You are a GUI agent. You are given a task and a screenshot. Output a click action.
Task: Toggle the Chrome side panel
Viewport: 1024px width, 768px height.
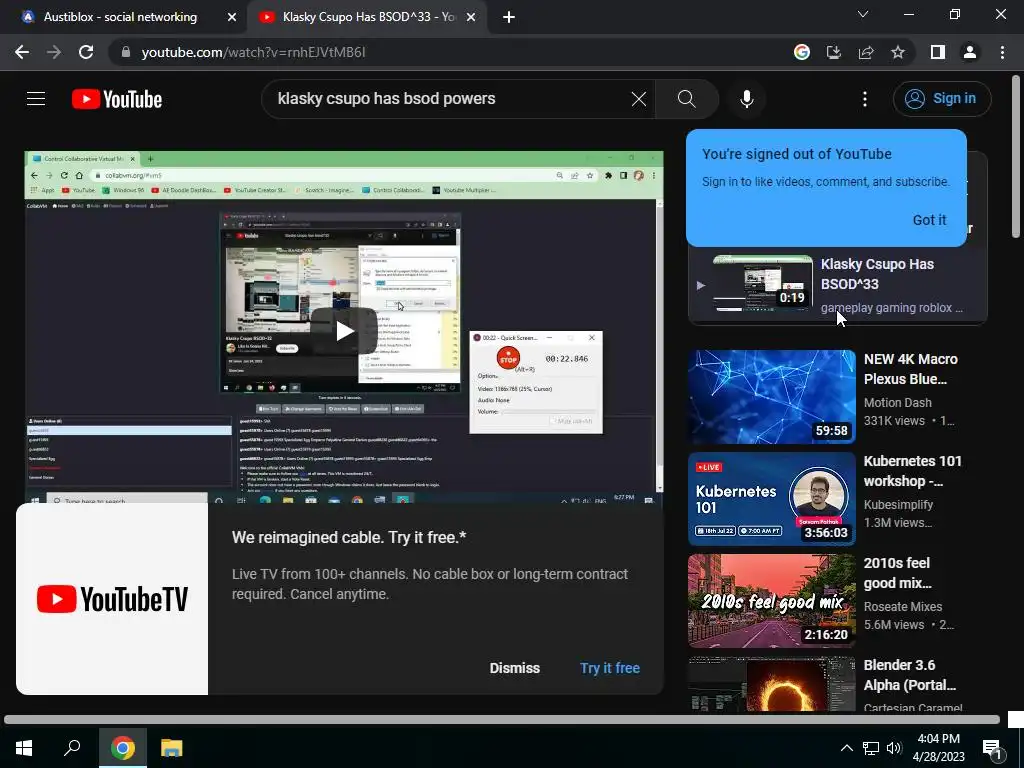[938, 52]
